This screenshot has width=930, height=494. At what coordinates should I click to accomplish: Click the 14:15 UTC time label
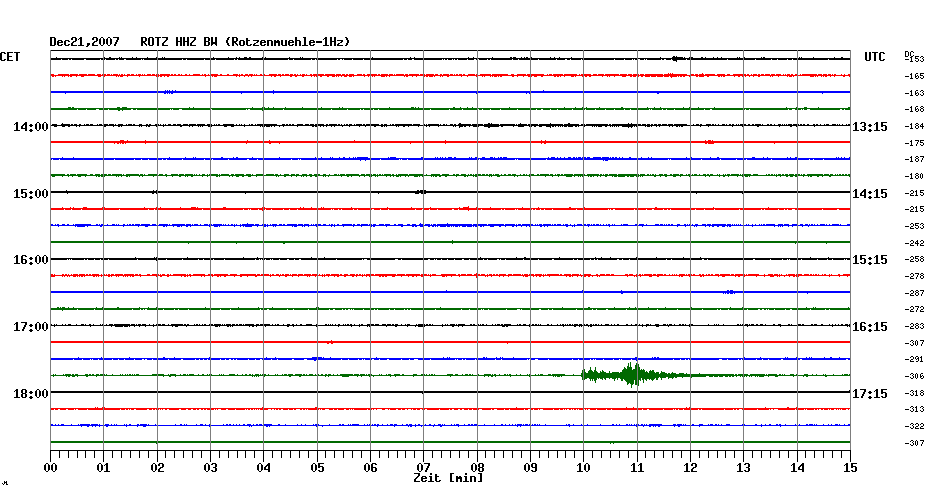click(870, 194)
